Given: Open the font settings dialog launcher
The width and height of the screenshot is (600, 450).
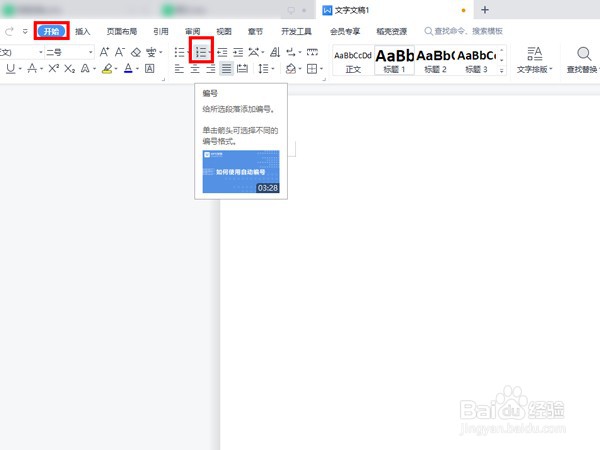Looking at the screenshot, I should point(163,80).
